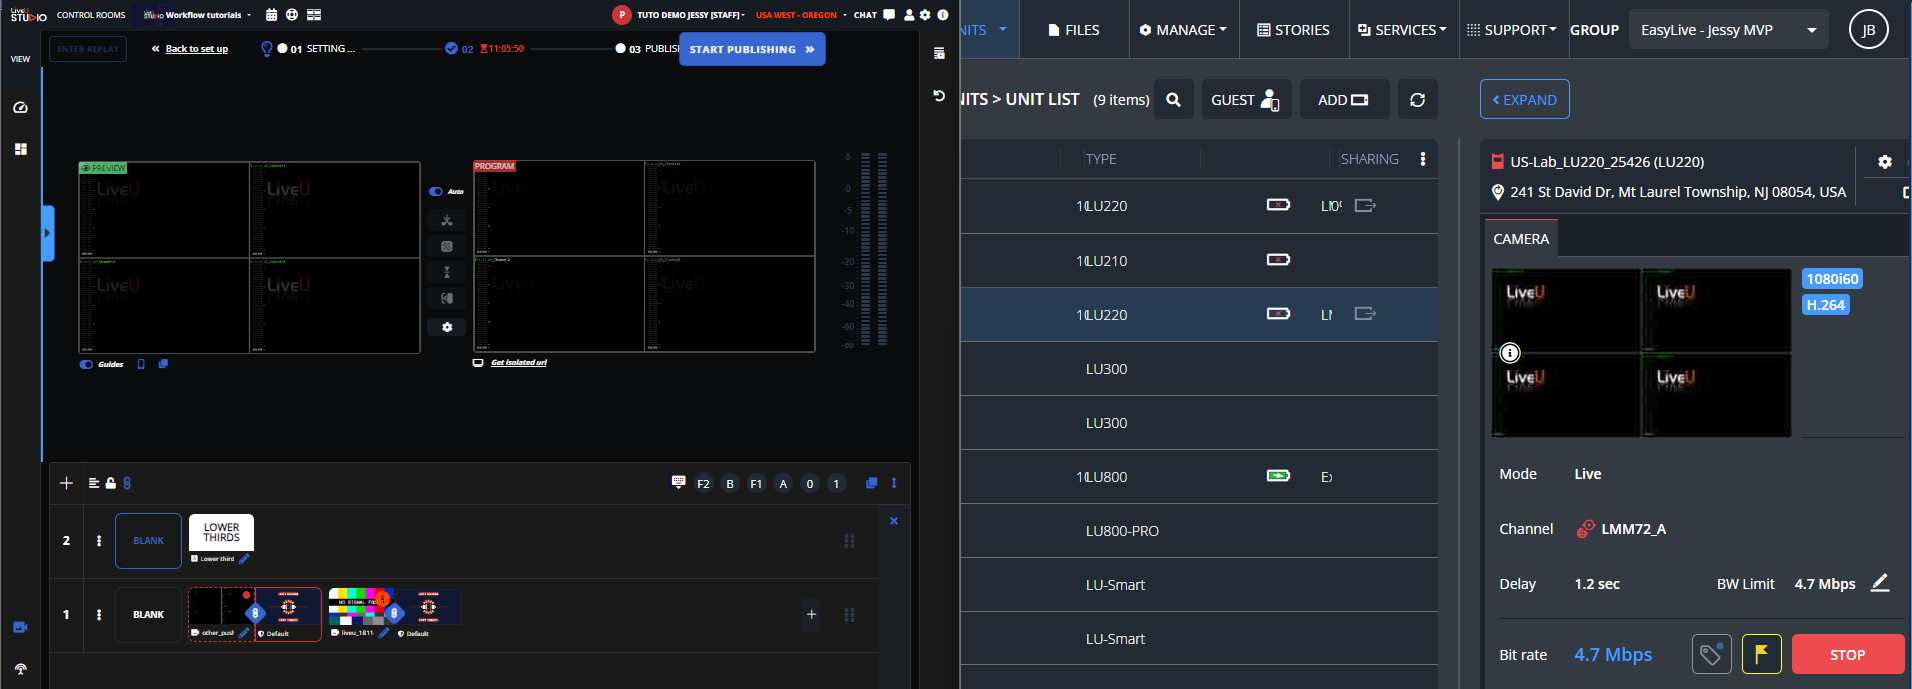This screenshot has height=689, width=1912.
Task: Click the yellow flag marker button
Action: click(1762, 654)
